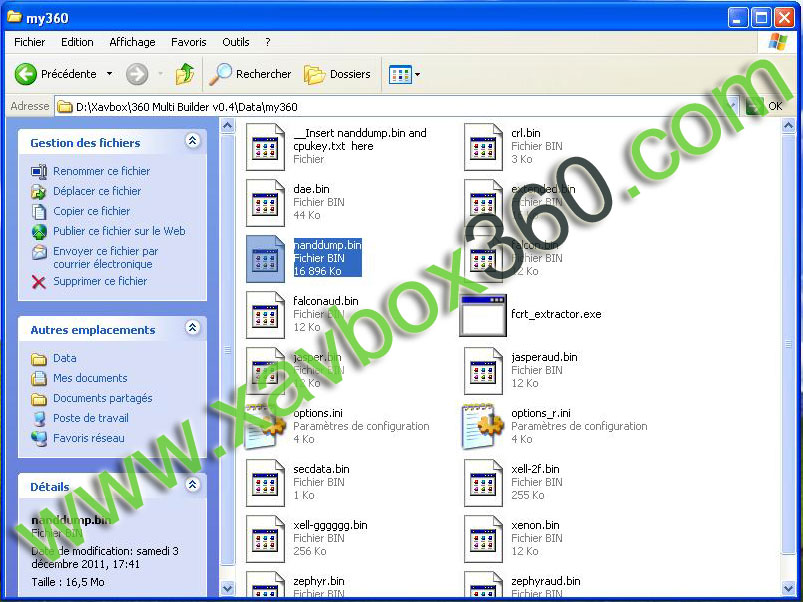Click the zephyraud.bin file name
Image resolution: width=803 pixels, height=602 pixels.
545,580
